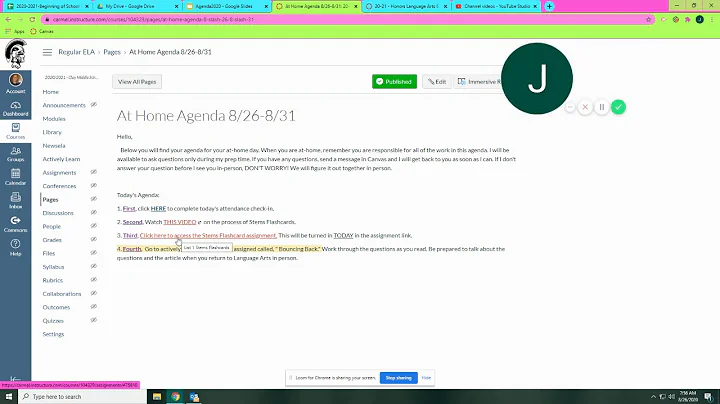720x404 pixels.
Task: Open Loom recording more options dots
Action: pyautogui.click(x=570, y=107)
